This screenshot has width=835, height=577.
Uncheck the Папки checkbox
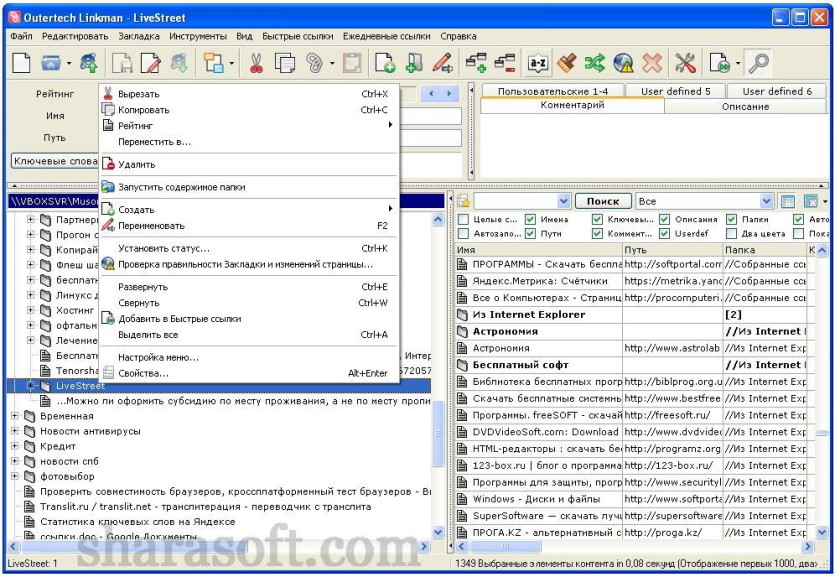pyautogui.click(x=732, y=219)
